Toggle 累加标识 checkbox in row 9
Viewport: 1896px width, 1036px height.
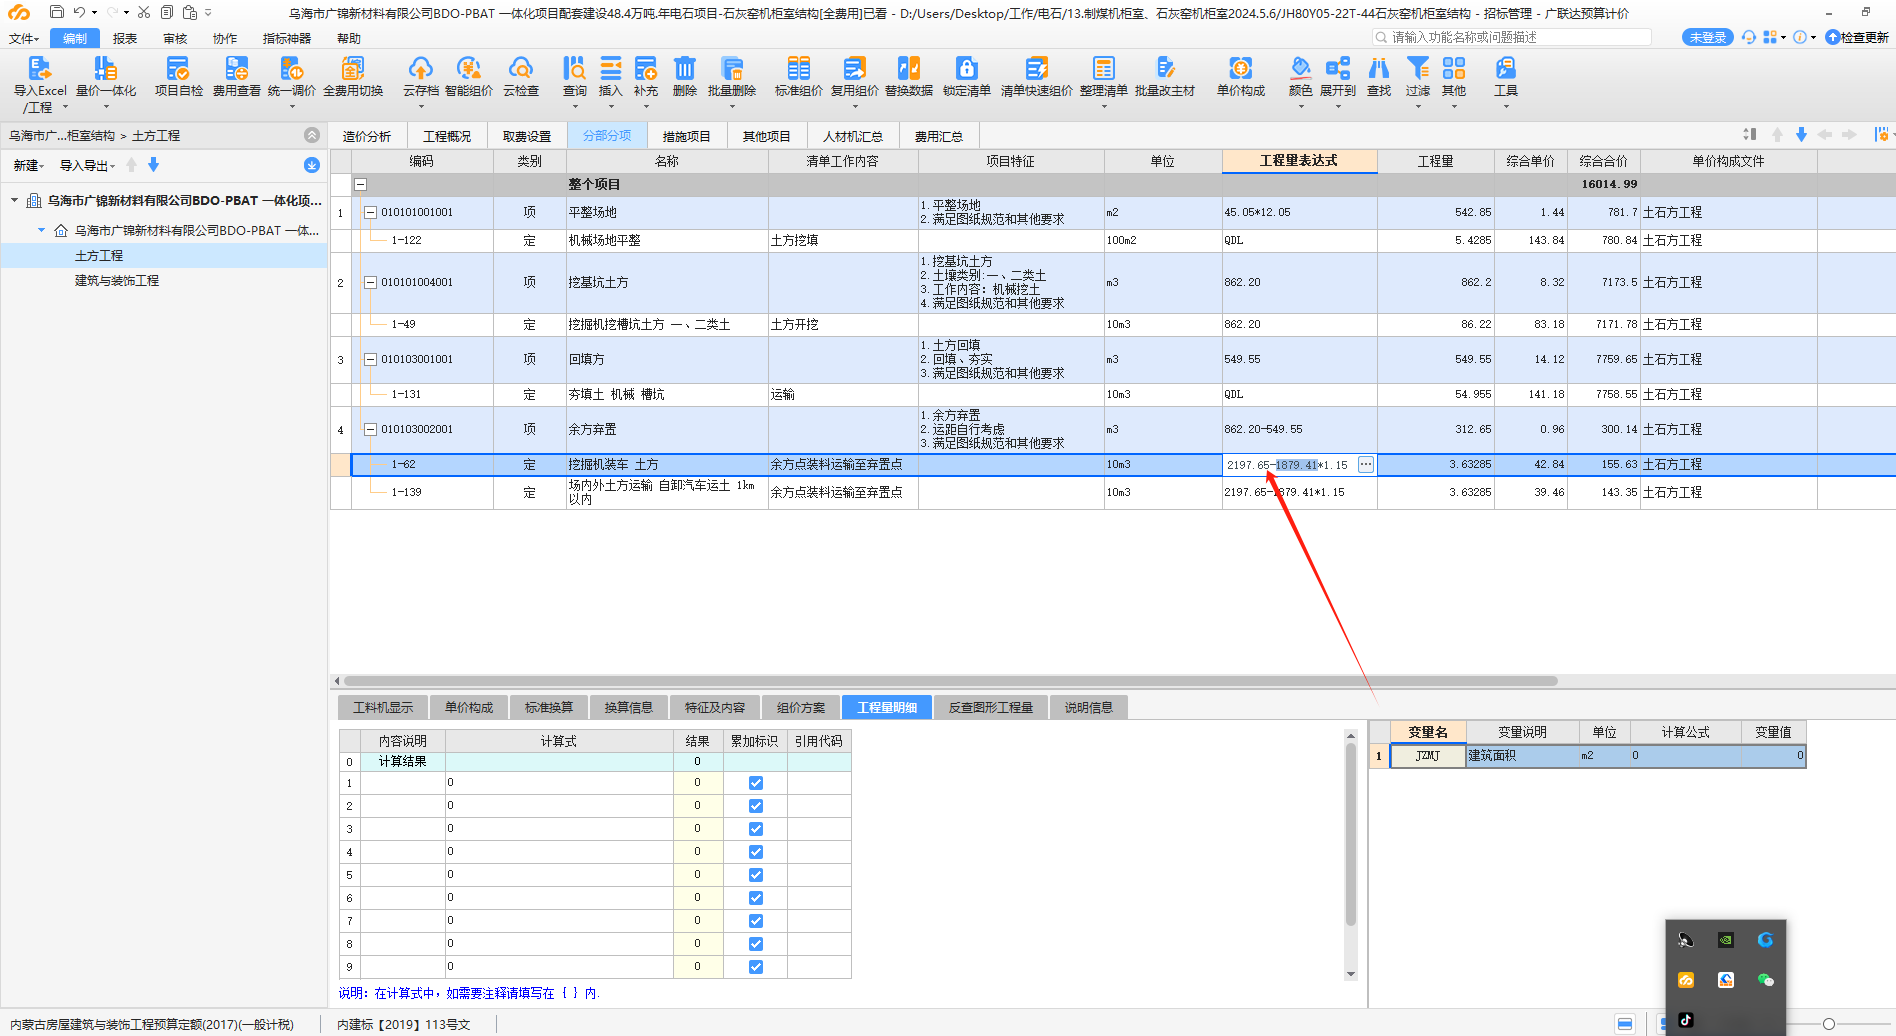756,967
